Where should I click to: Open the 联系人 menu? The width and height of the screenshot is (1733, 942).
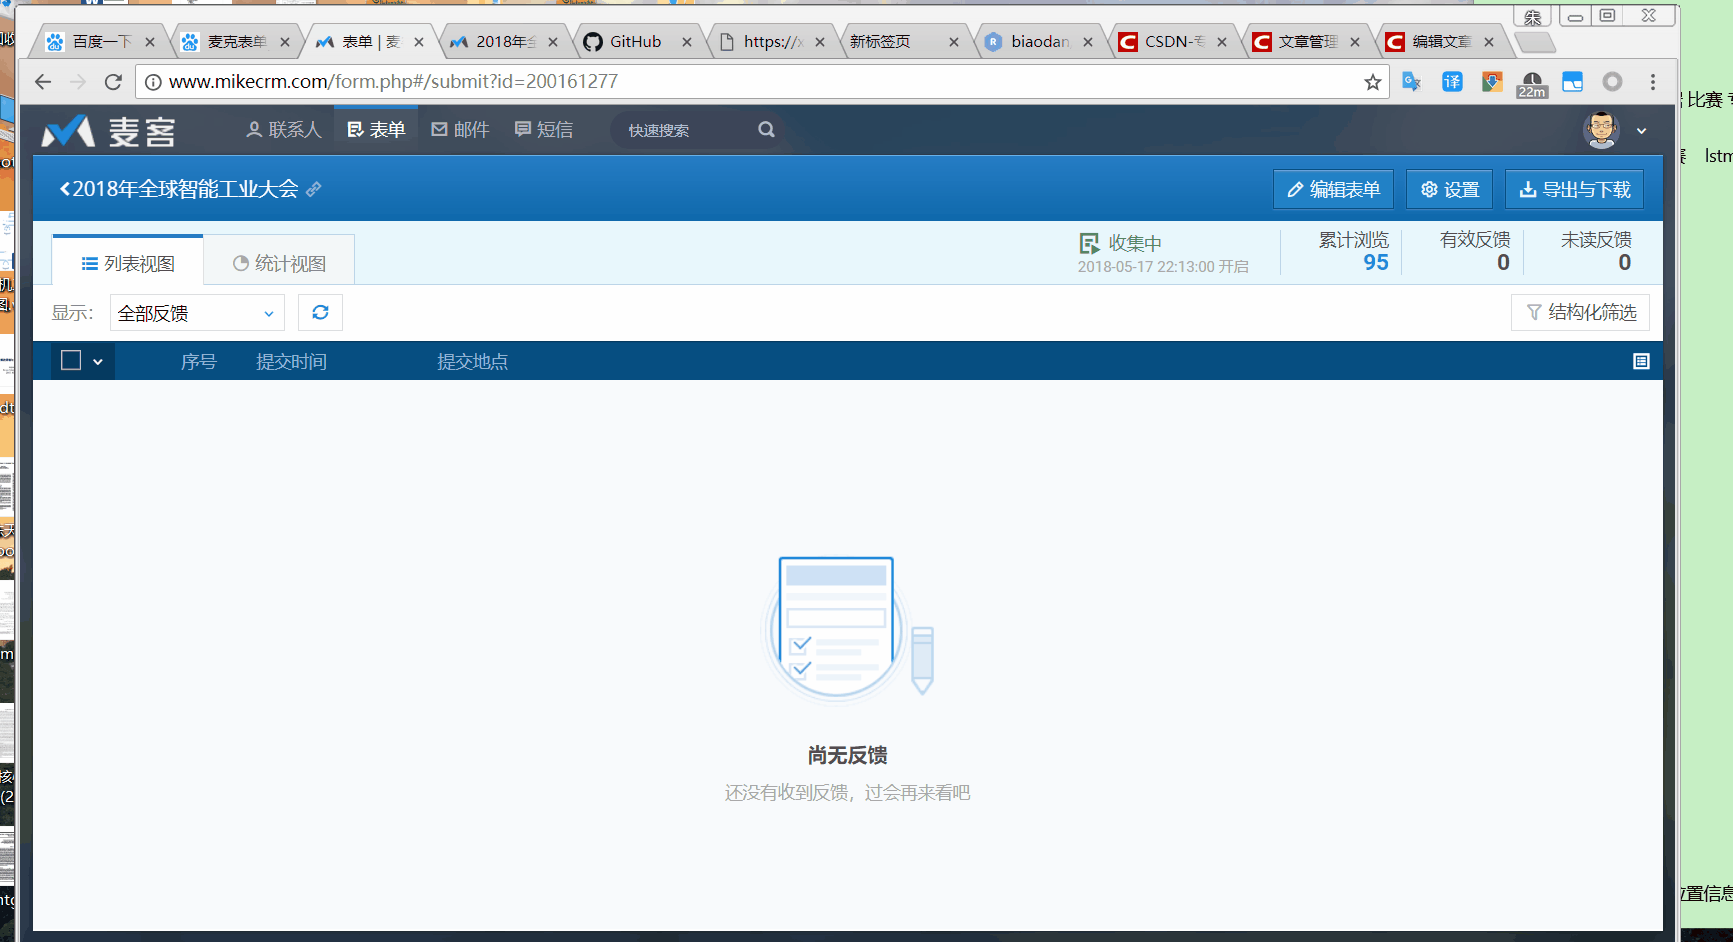pos(284,130)
